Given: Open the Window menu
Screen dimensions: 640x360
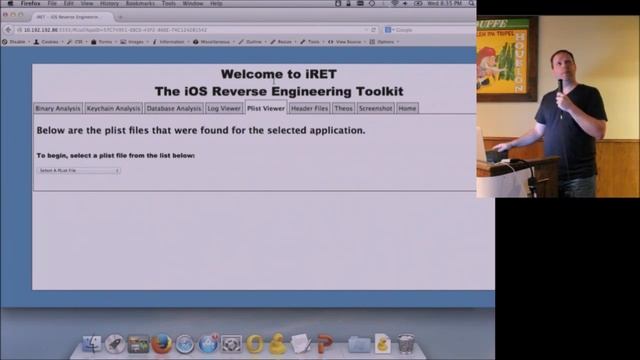Looking at the screenshot, I should (x=193, y=3).
